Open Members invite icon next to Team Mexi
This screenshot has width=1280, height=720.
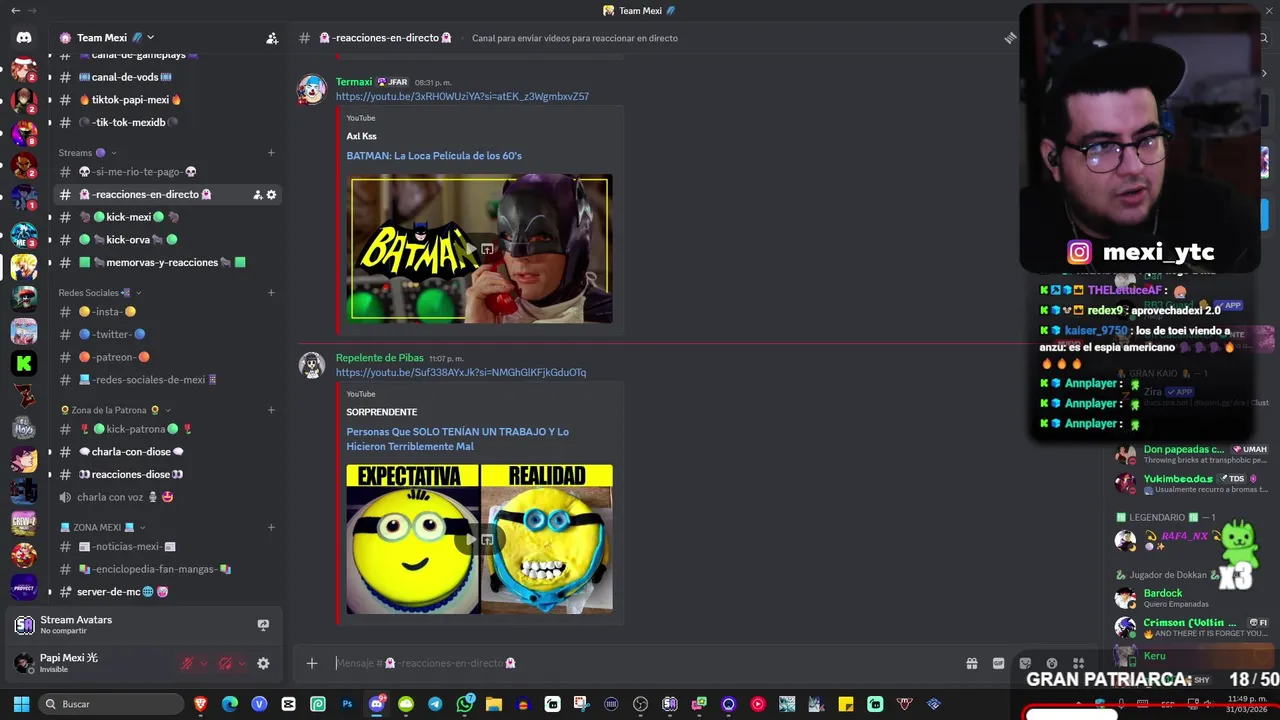[272, 38]
